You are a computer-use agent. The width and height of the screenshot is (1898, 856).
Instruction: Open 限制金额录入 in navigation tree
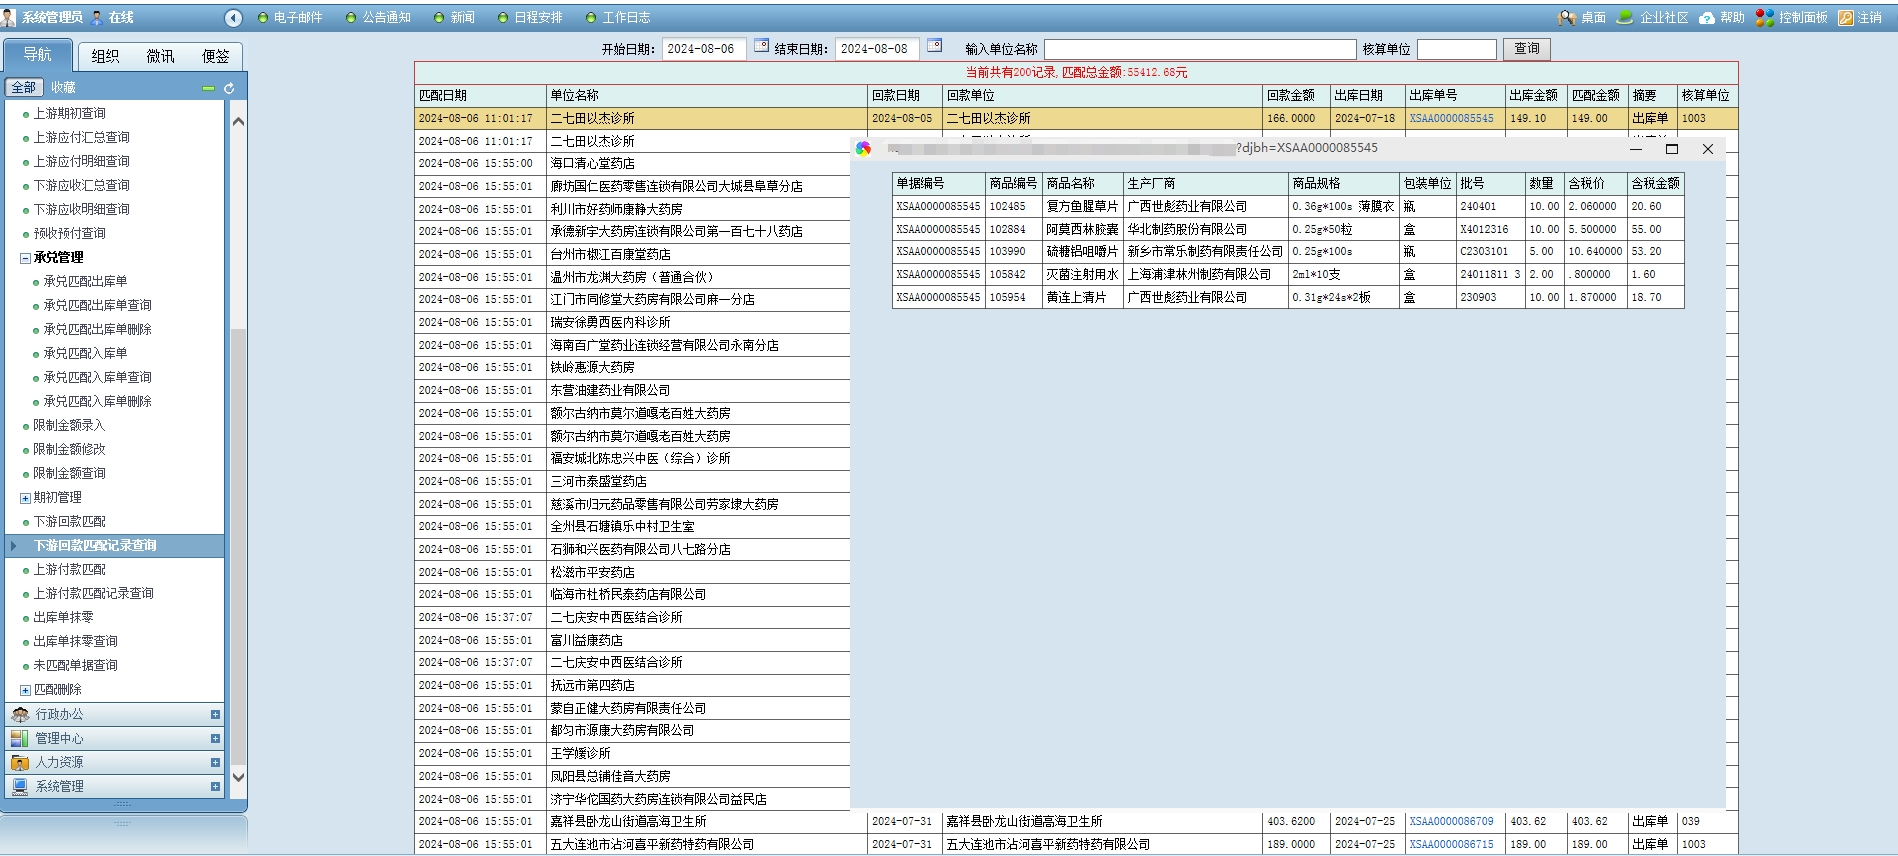(69, 426)
